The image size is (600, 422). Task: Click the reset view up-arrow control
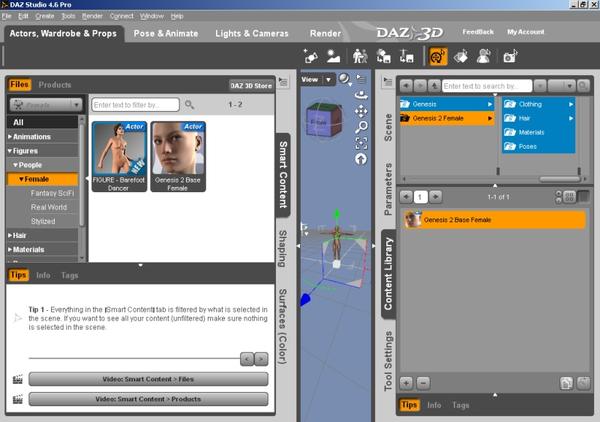click(361, 159)
